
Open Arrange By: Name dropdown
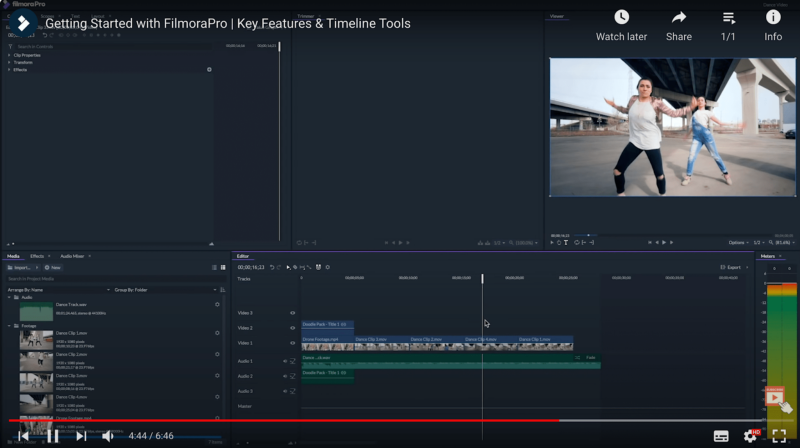click(x=59, y=290)
